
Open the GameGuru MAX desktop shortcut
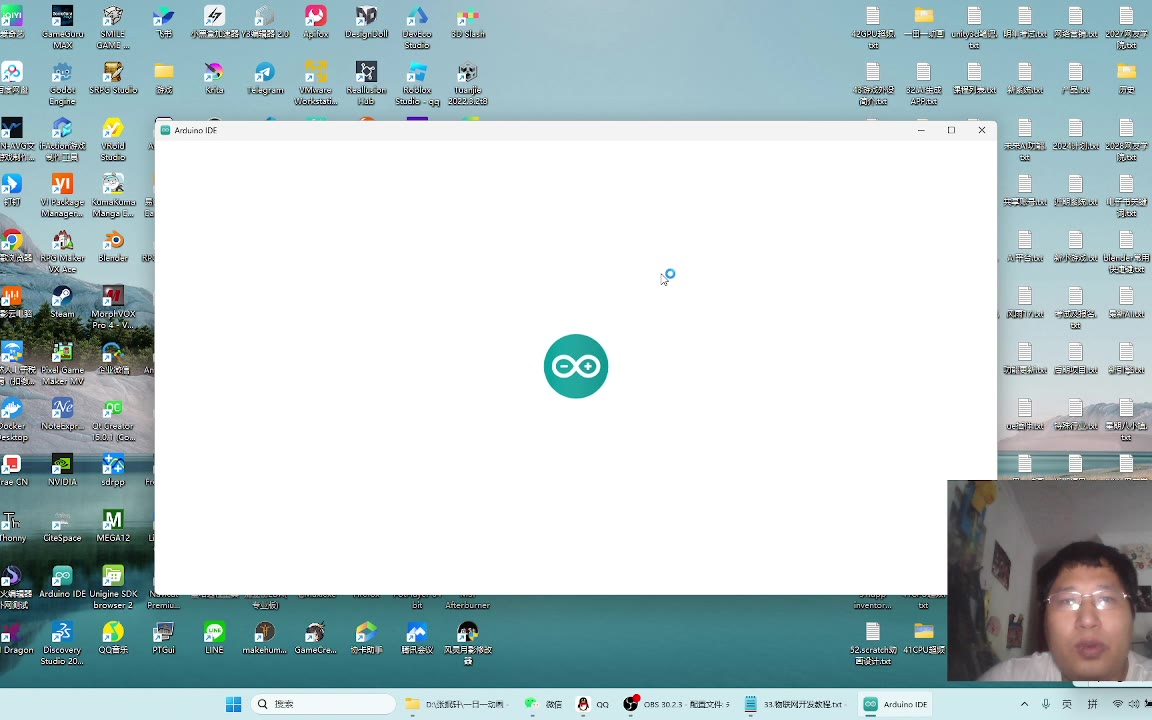62,27
